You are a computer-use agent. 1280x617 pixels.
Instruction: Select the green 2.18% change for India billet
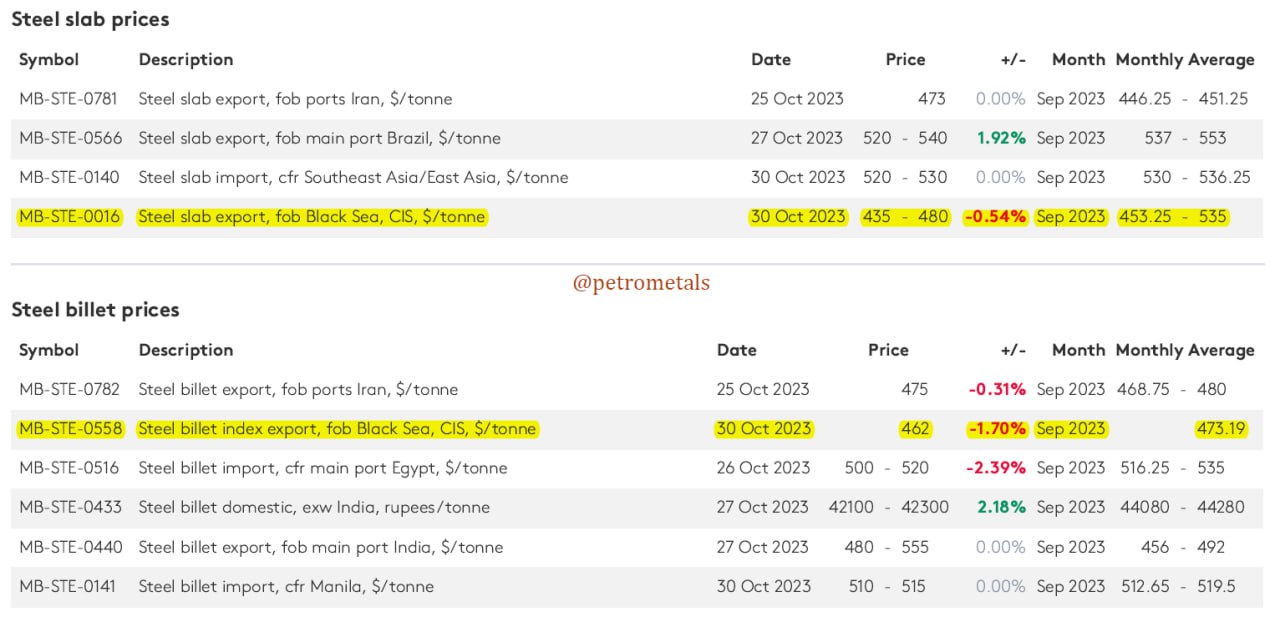[x=1001, y=507]
